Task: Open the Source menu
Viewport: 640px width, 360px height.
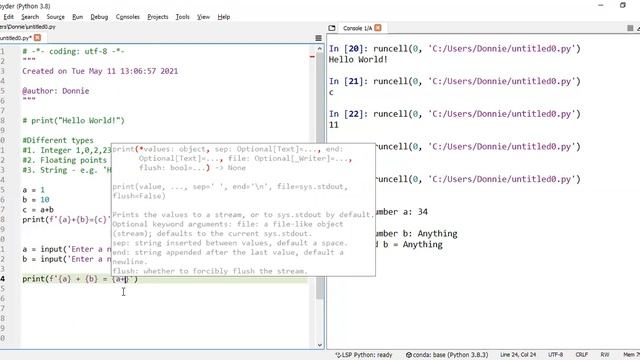Action: 56,17
